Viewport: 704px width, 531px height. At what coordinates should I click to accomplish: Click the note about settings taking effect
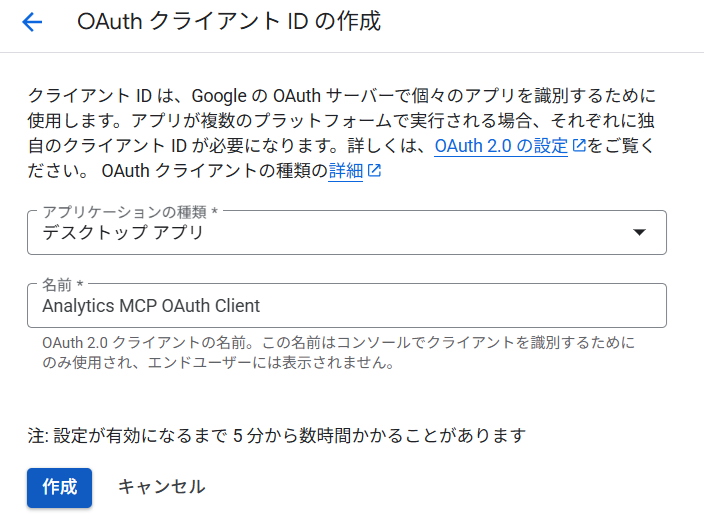coord(276,435)
